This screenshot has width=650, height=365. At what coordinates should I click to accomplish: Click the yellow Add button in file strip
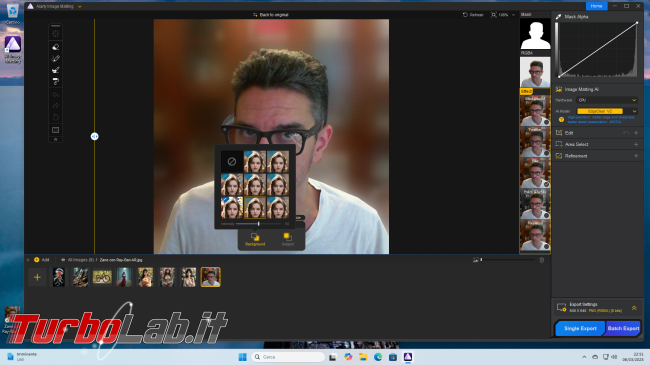coord(41,260)
